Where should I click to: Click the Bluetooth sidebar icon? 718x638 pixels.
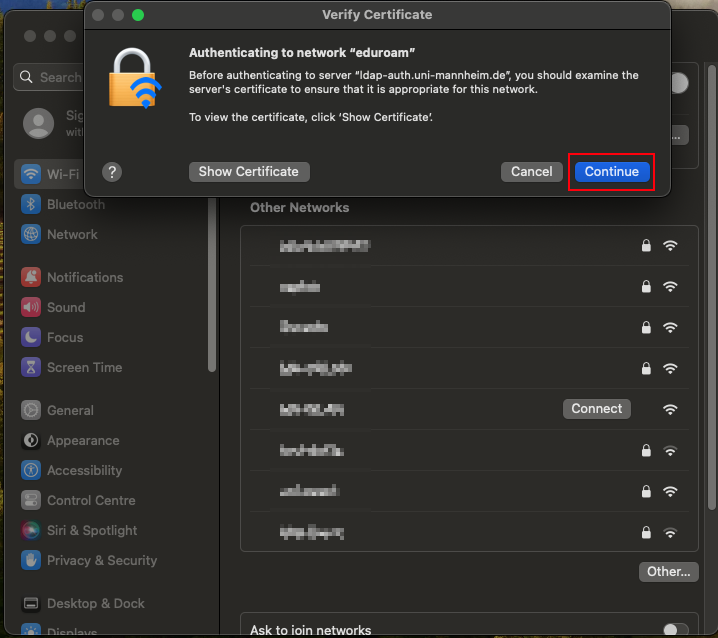(31, 204)
